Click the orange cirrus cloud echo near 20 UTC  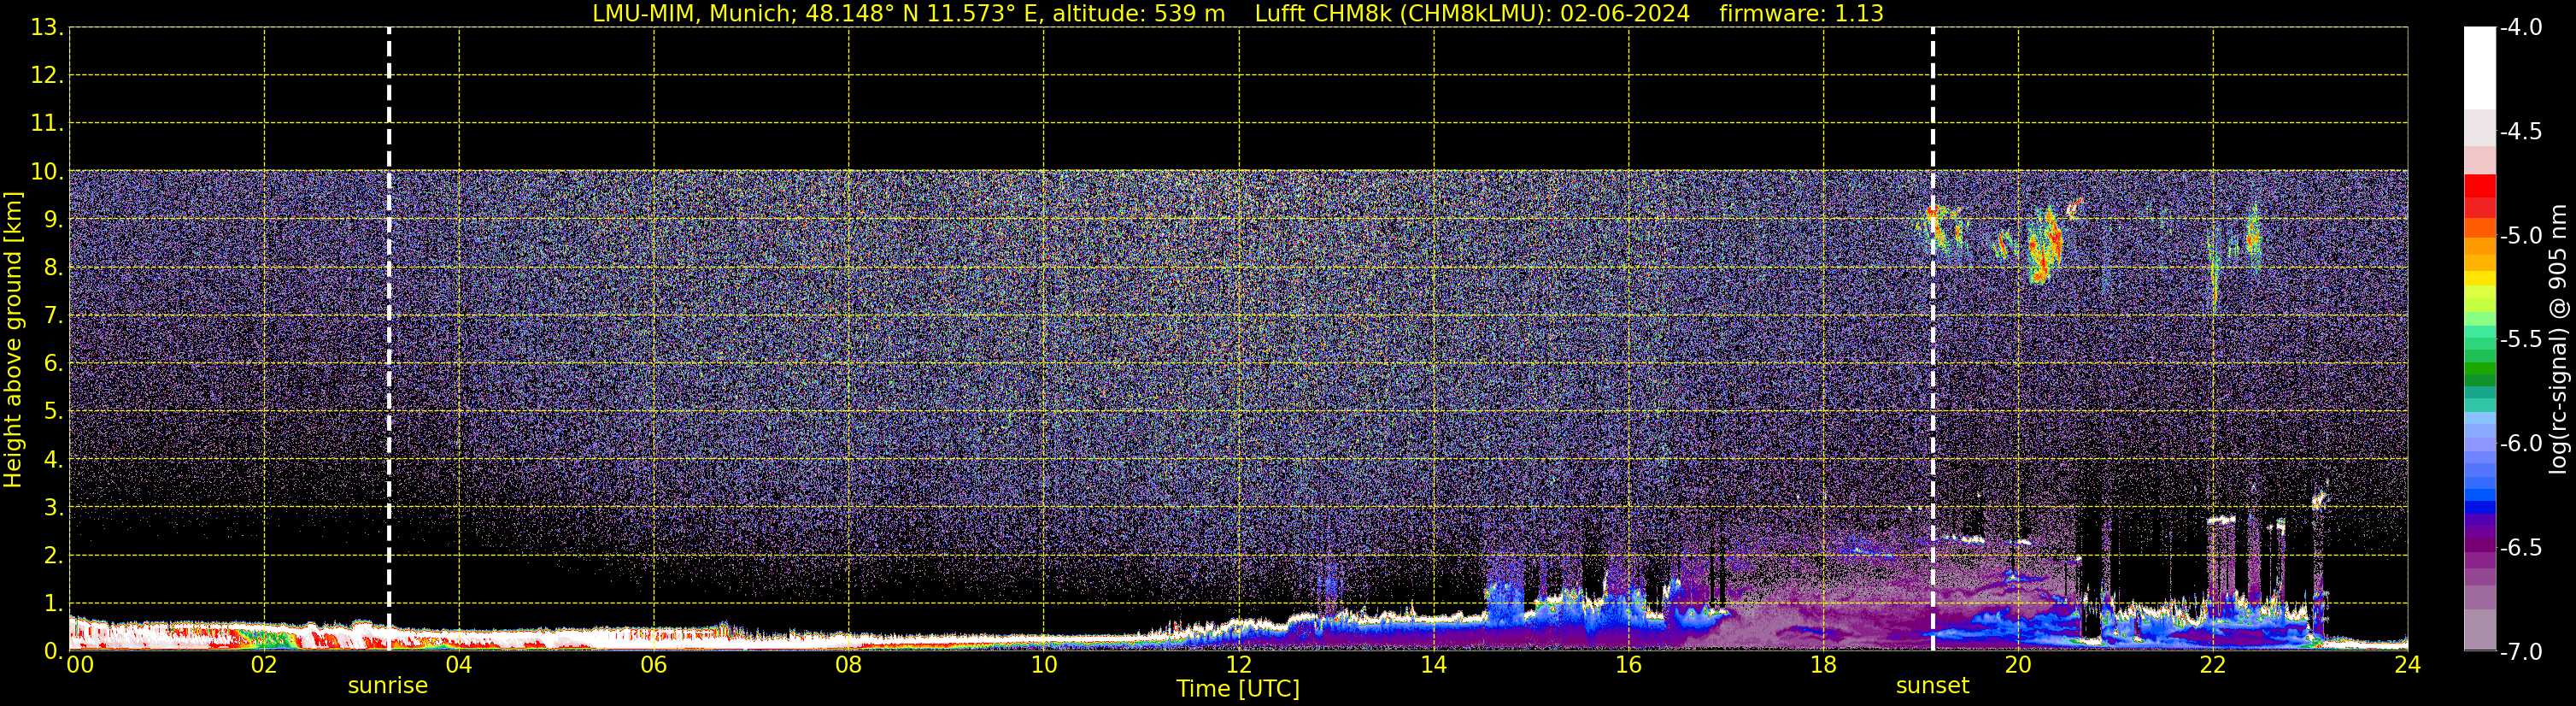(x=2046, y=246)
